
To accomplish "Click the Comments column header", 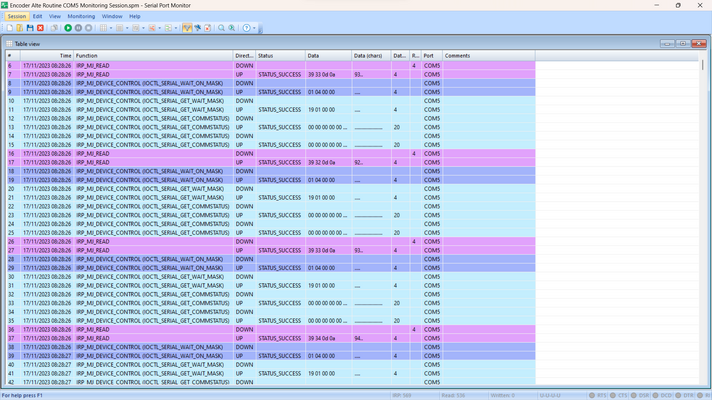I will coord(489,56).
